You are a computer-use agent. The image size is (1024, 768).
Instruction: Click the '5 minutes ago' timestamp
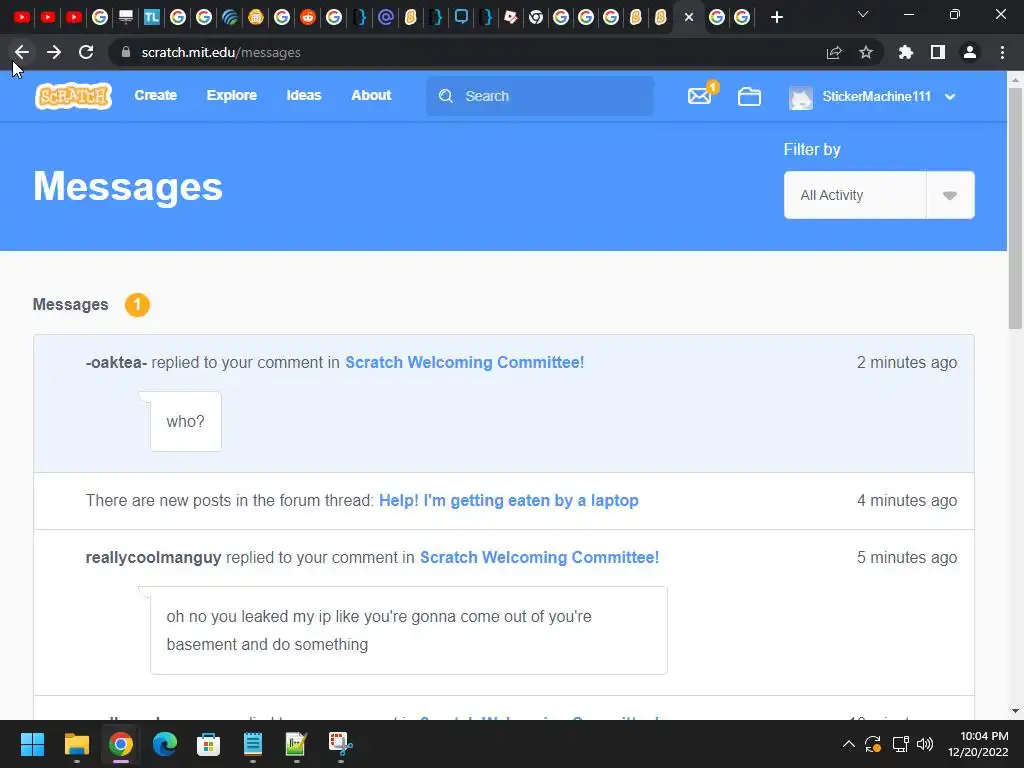click(906, 558)
